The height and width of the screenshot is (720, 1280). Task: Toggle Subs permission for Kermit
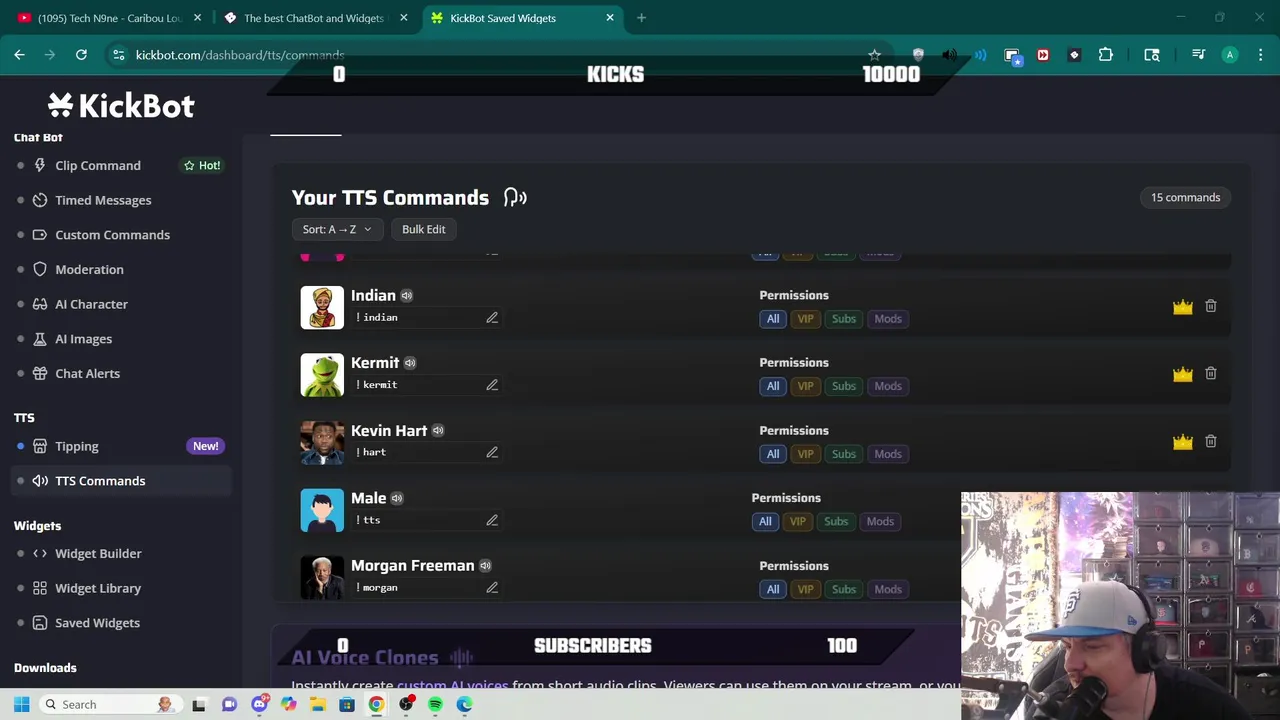pyautogui.click(x=844, y=386)
